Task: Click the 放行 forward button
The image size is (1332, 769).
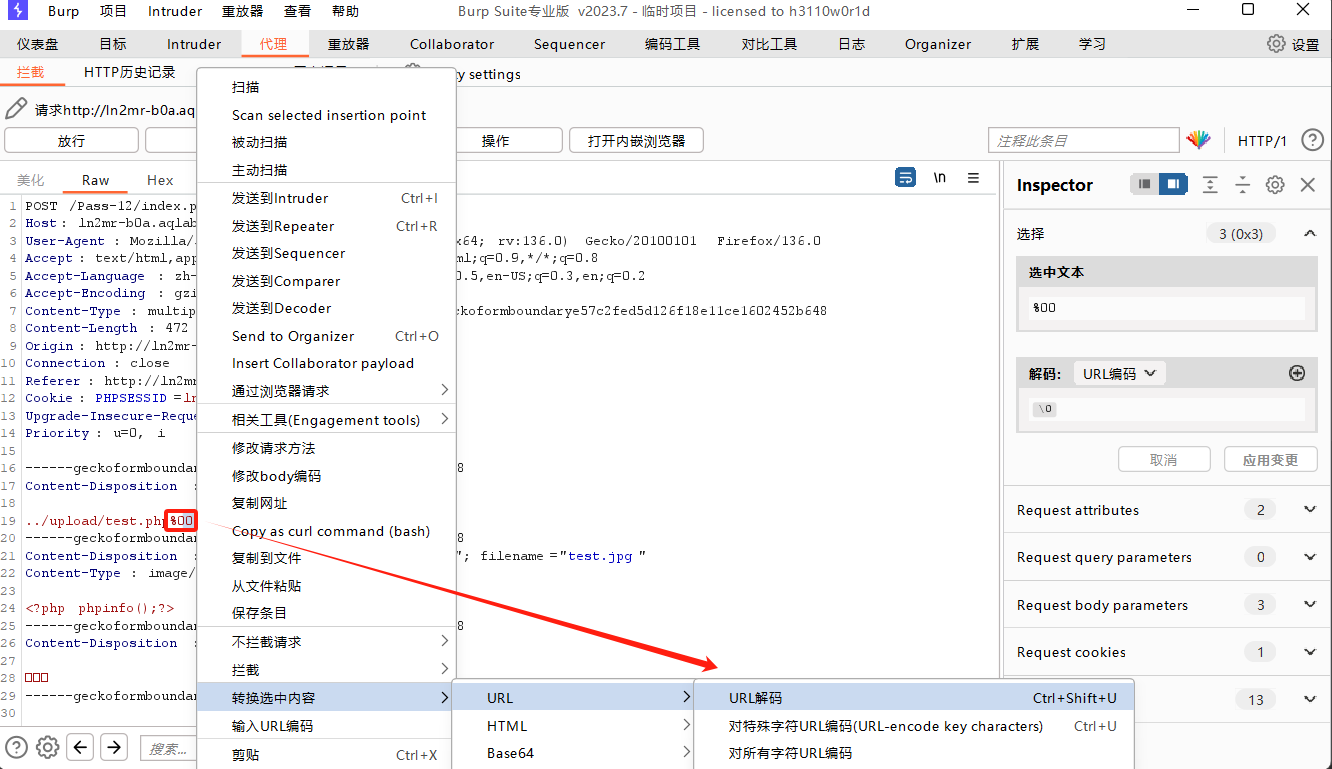Action: click(x=71, y=140)
